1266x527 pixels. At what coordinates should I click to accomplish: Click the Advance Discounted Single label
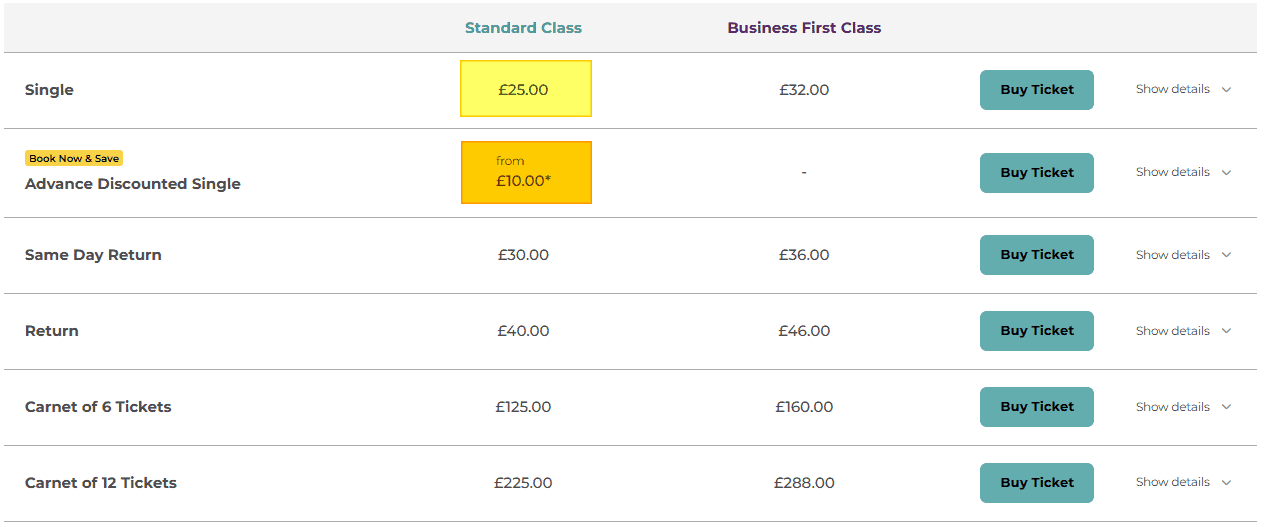pos(133,184)
